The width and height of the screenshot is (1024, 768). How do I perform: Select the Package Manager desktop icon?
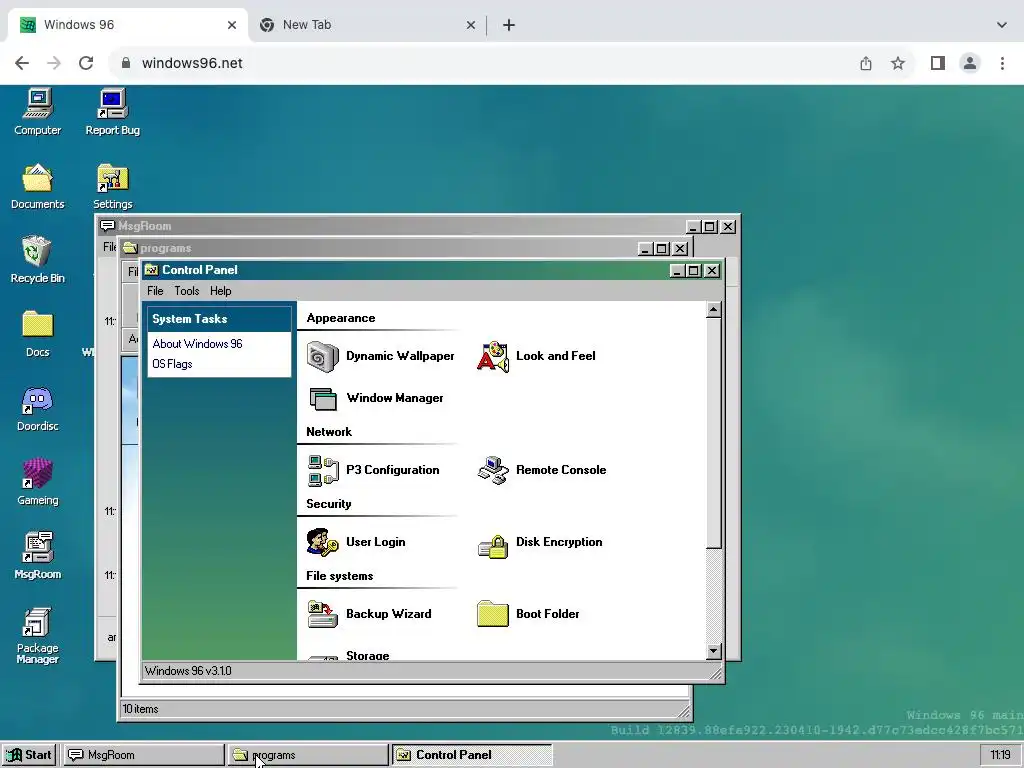(x=37, y=636)
